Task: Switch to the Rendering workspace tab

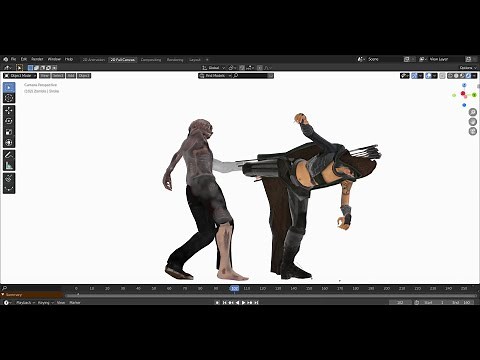Action: (175, 60)
